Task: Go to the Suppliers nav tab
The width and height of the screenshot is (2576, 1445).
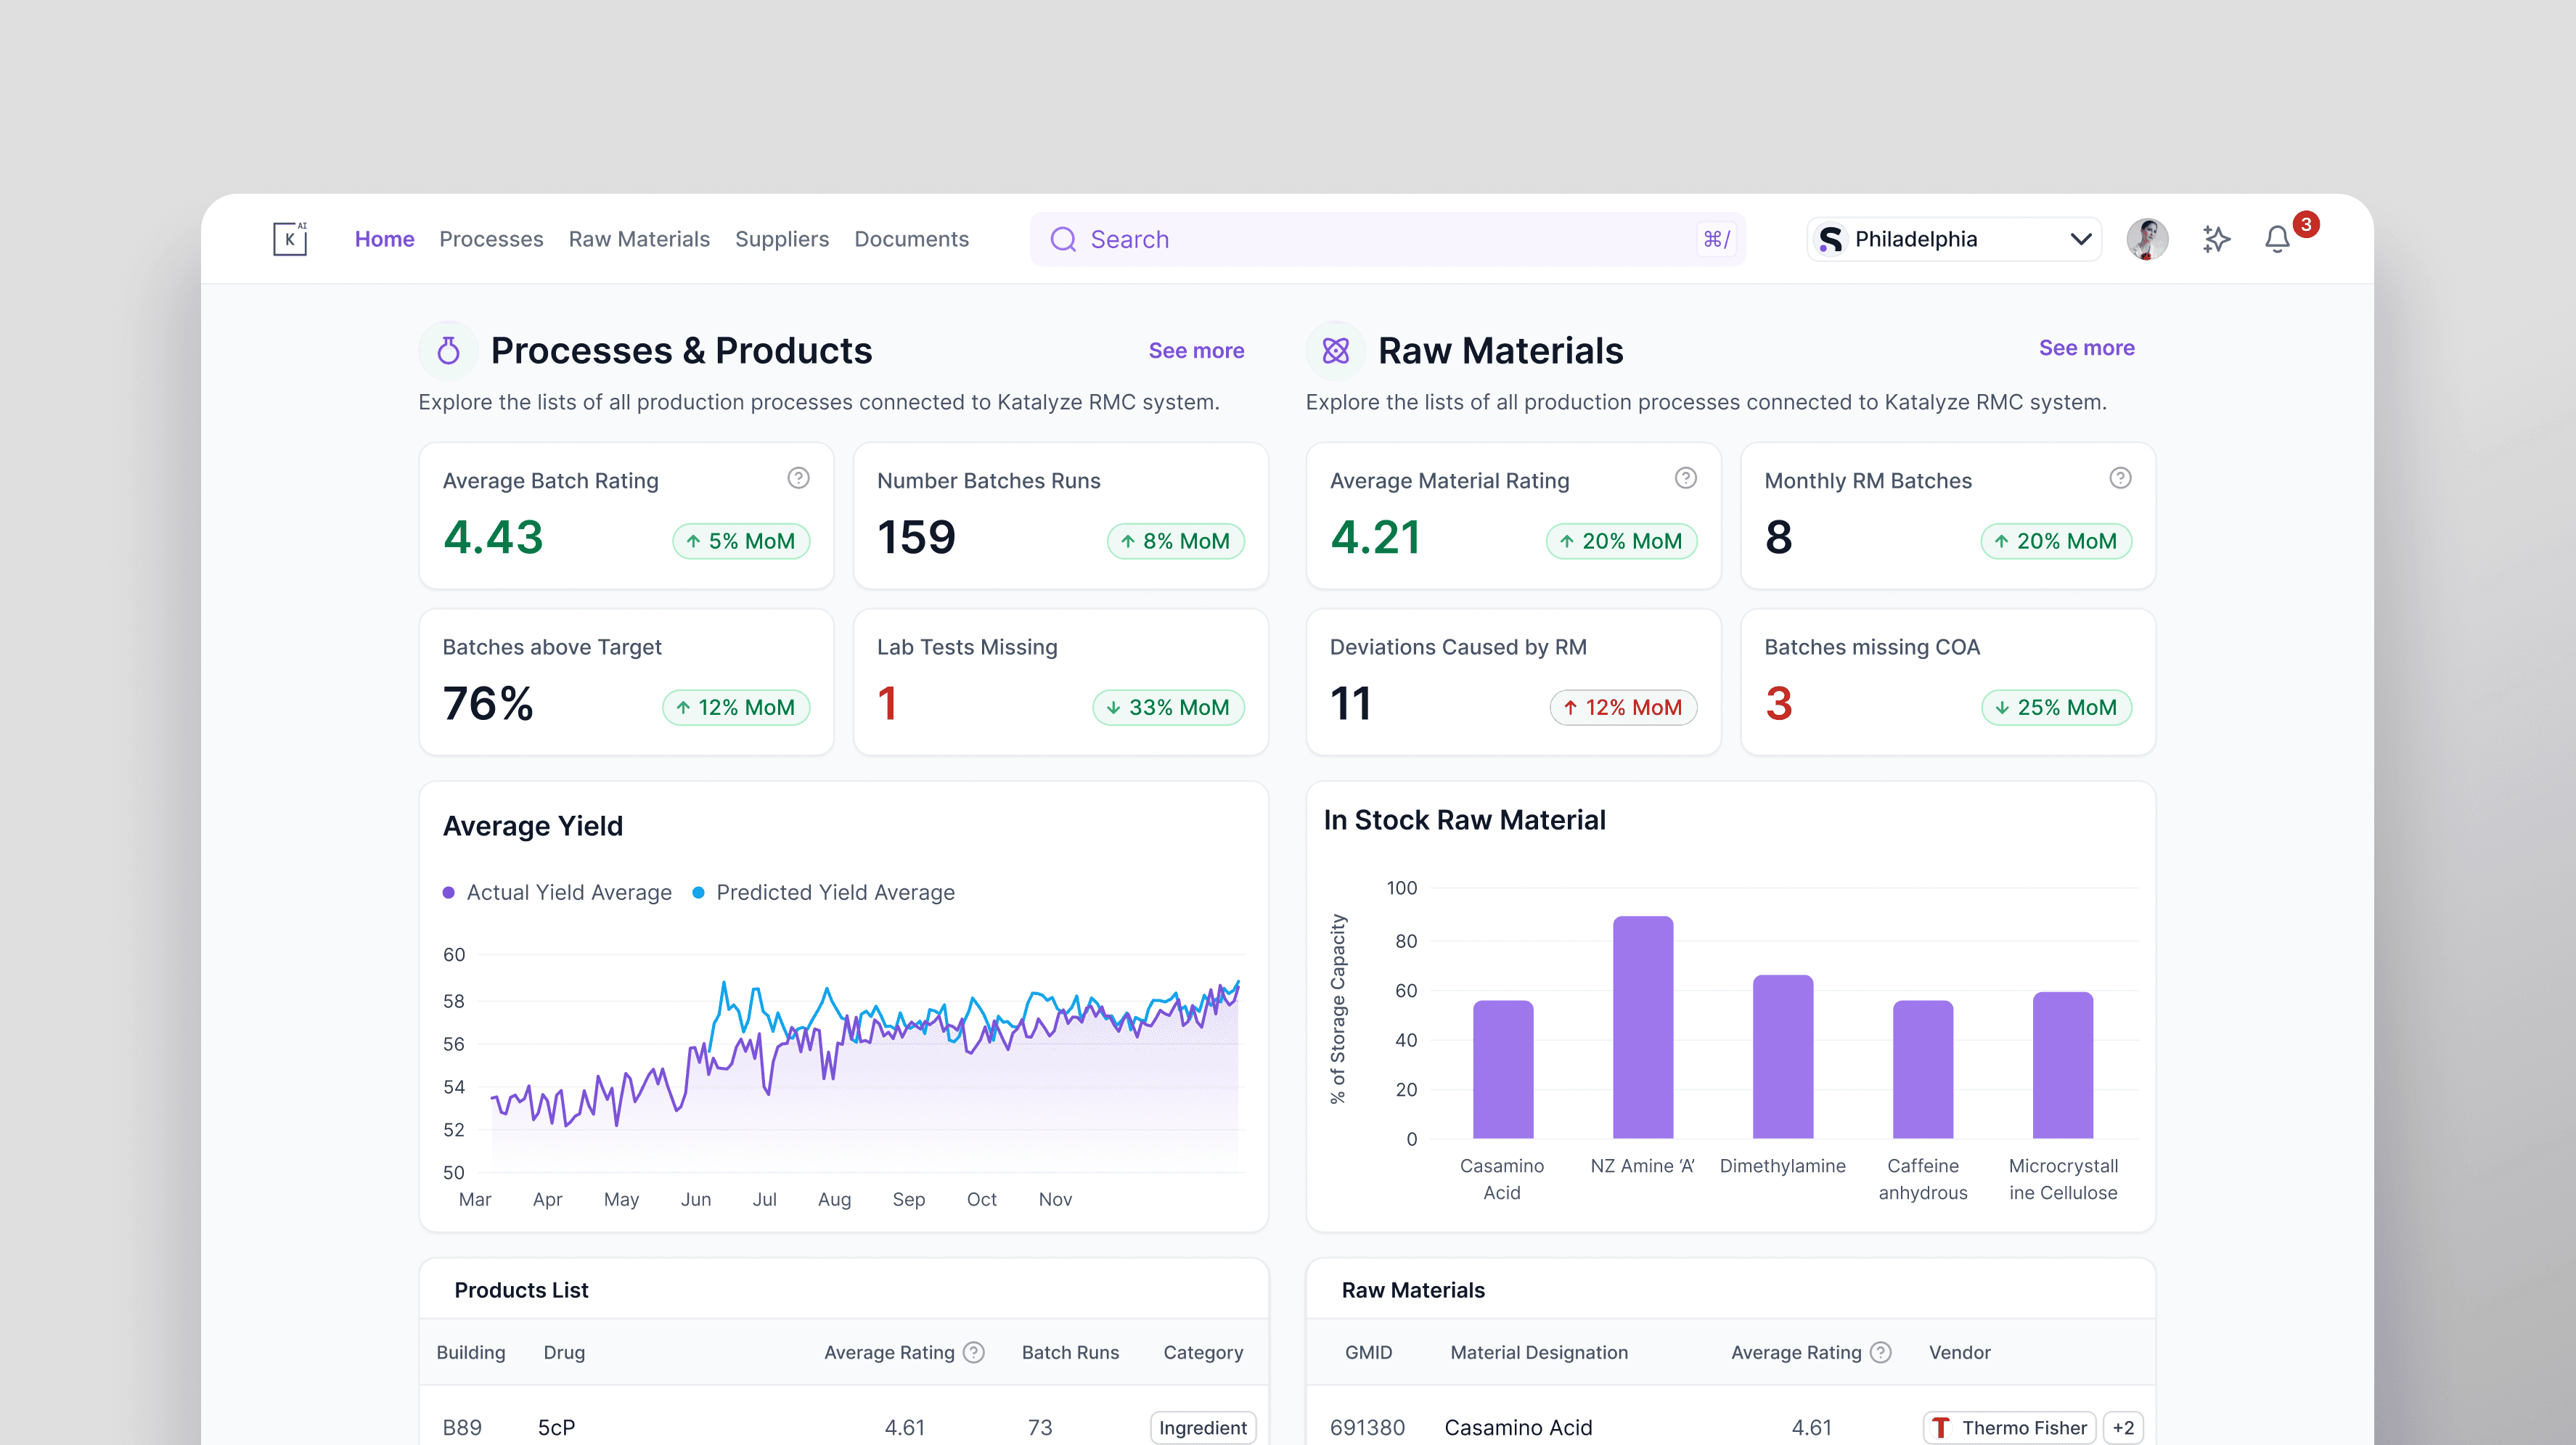Action: pos(782,239)
